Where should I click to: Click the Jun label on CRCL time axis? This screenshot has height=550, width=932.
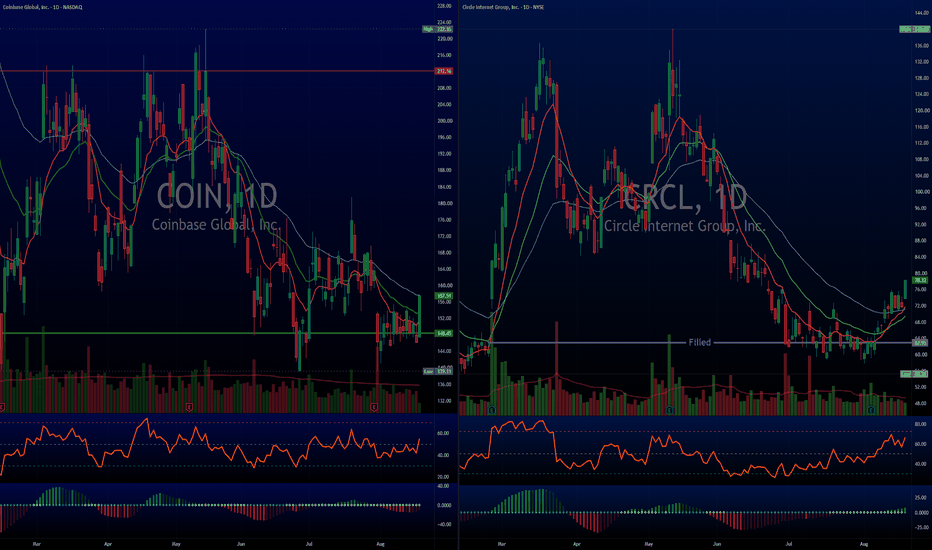[x=717, y=544]
